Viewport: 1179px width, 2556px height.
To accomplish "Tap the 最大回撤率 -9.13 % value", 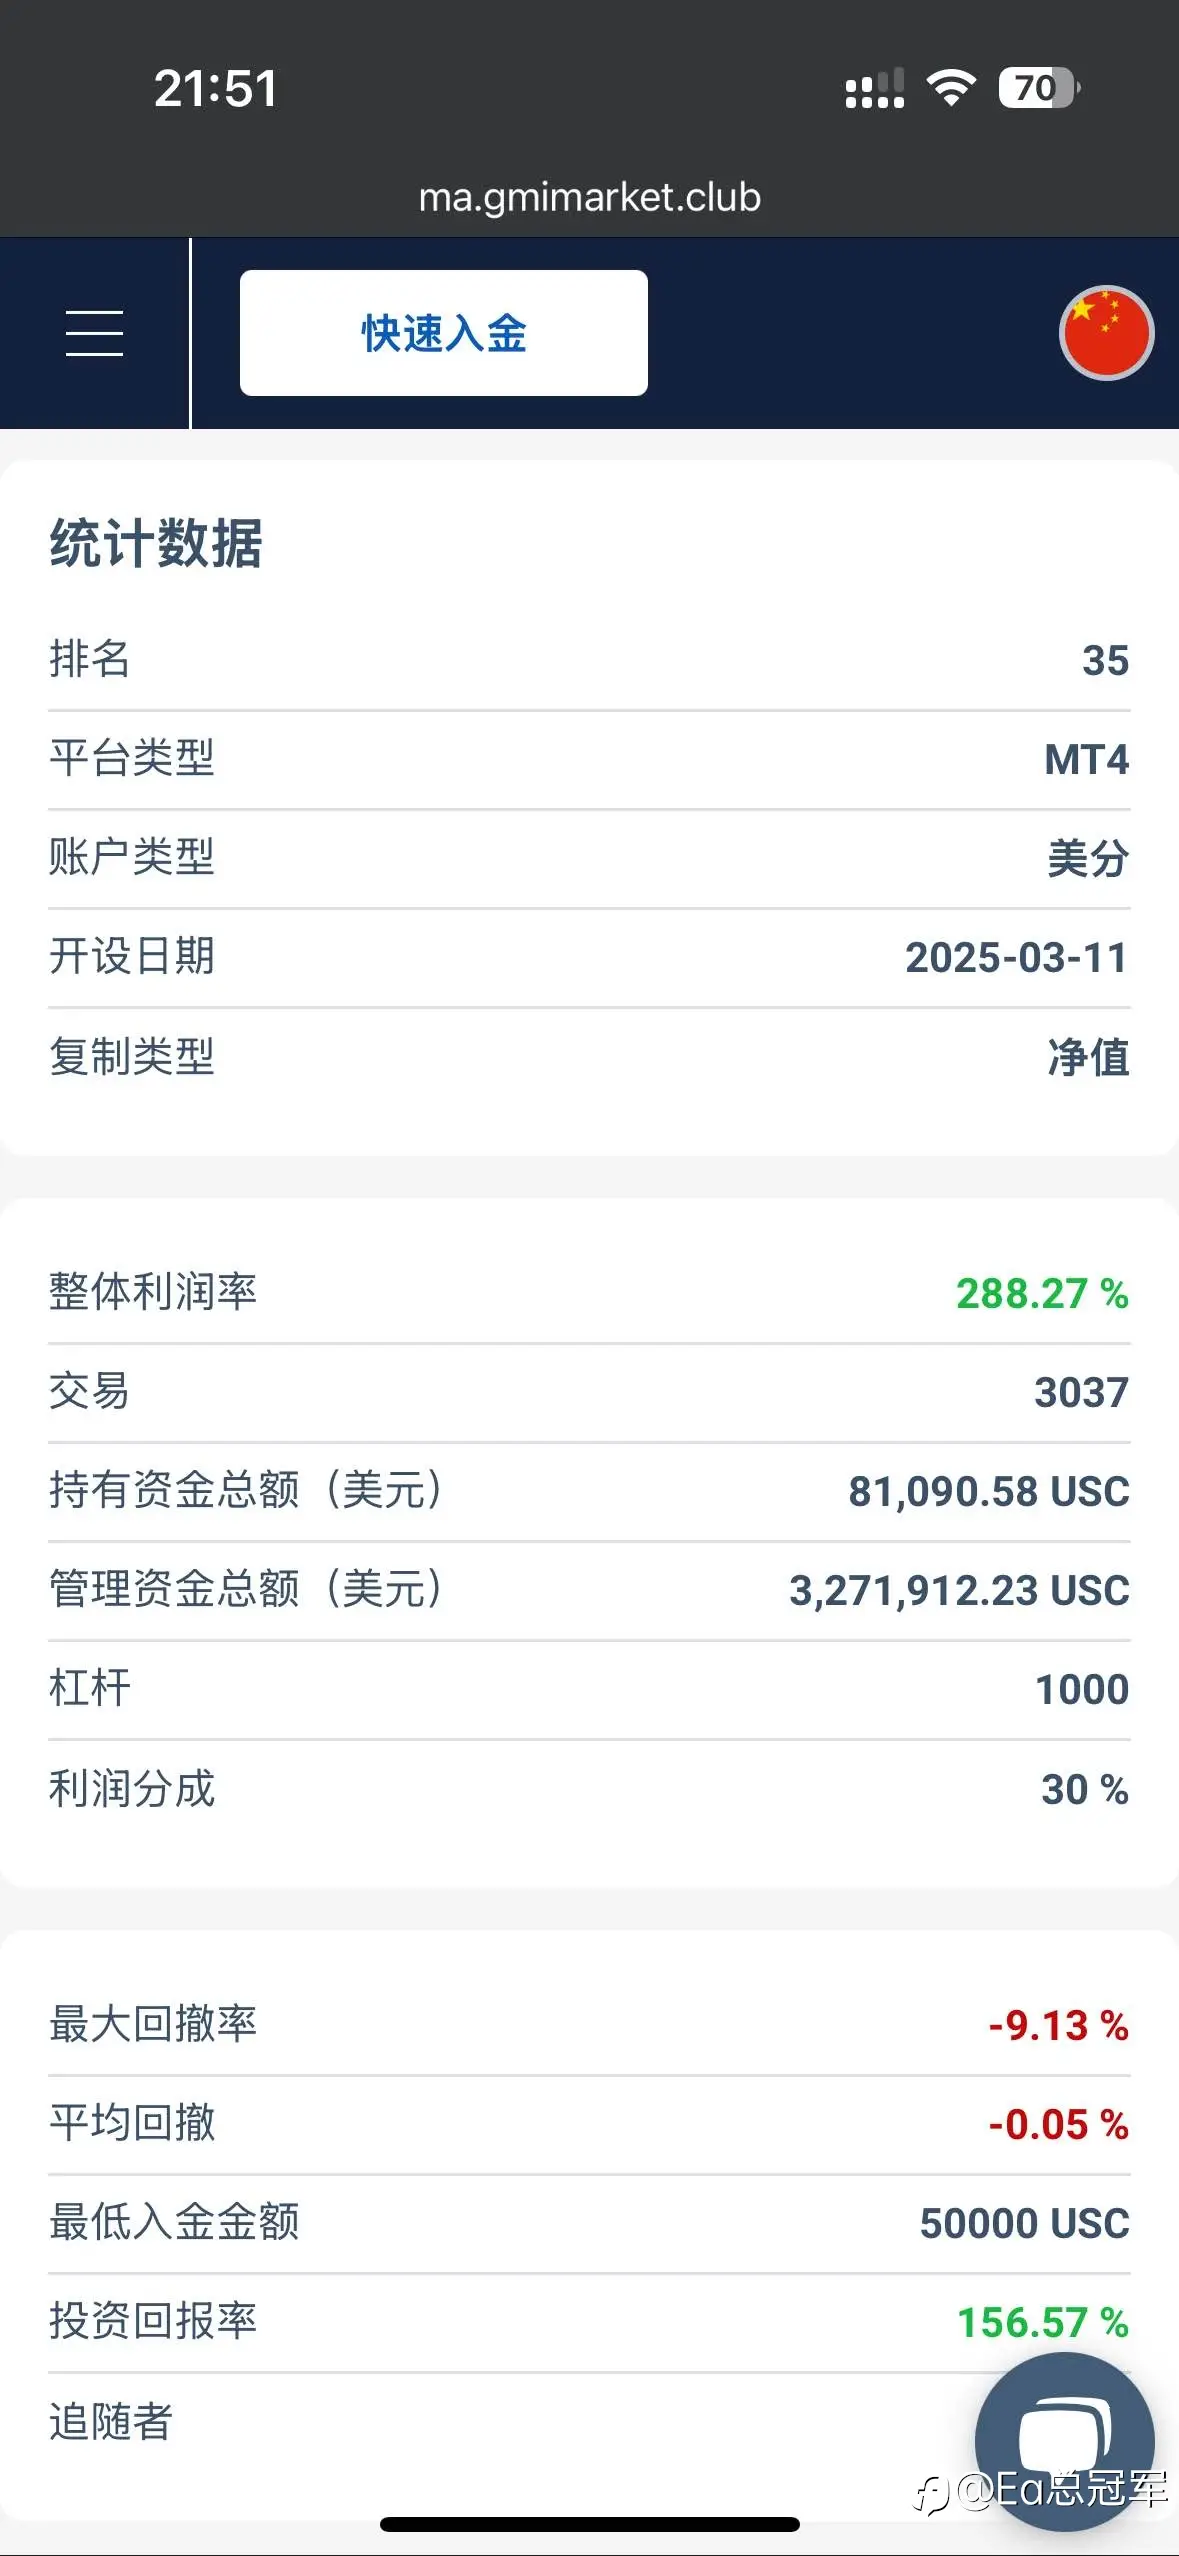I will [x=1058, y=2026].
